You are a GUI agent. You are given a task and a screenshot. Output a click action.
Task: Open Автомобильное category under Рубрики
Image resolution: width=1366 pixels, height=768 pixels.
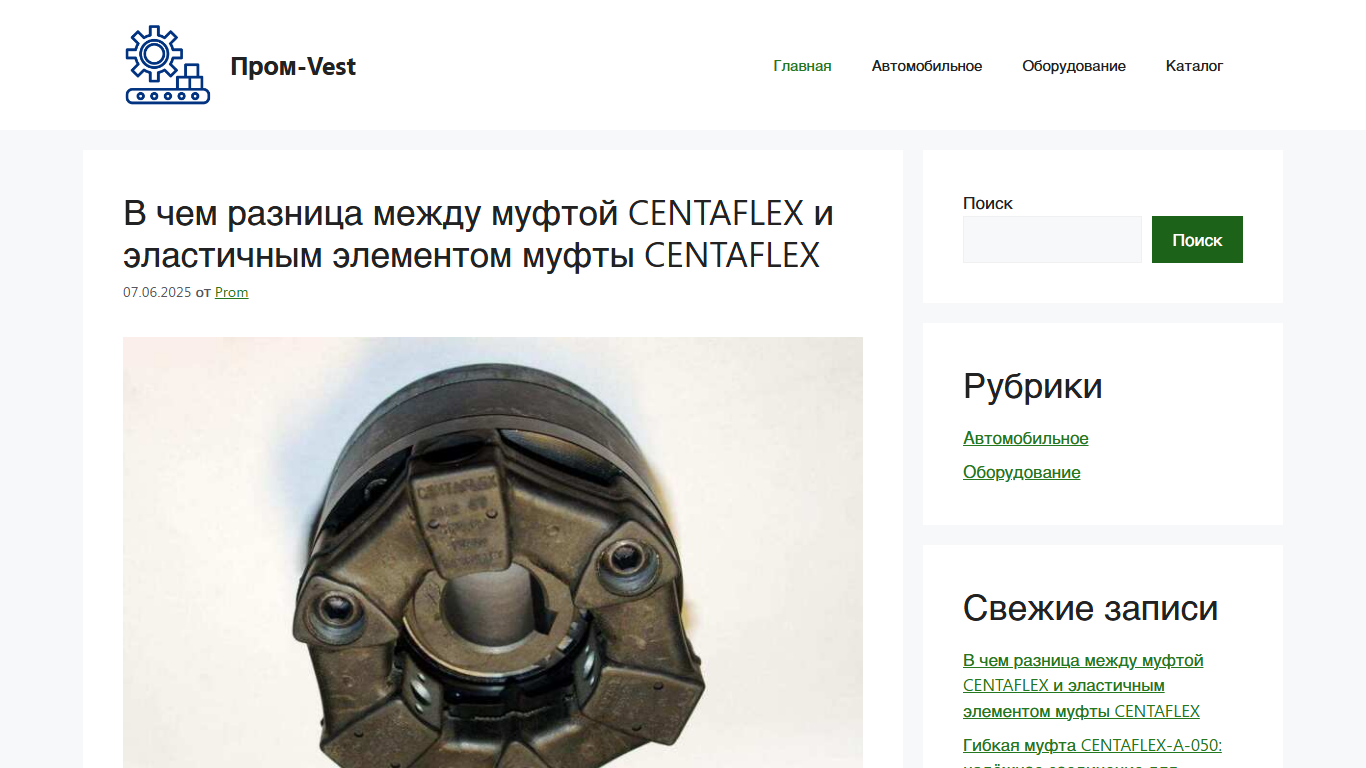click(1026, 438)
